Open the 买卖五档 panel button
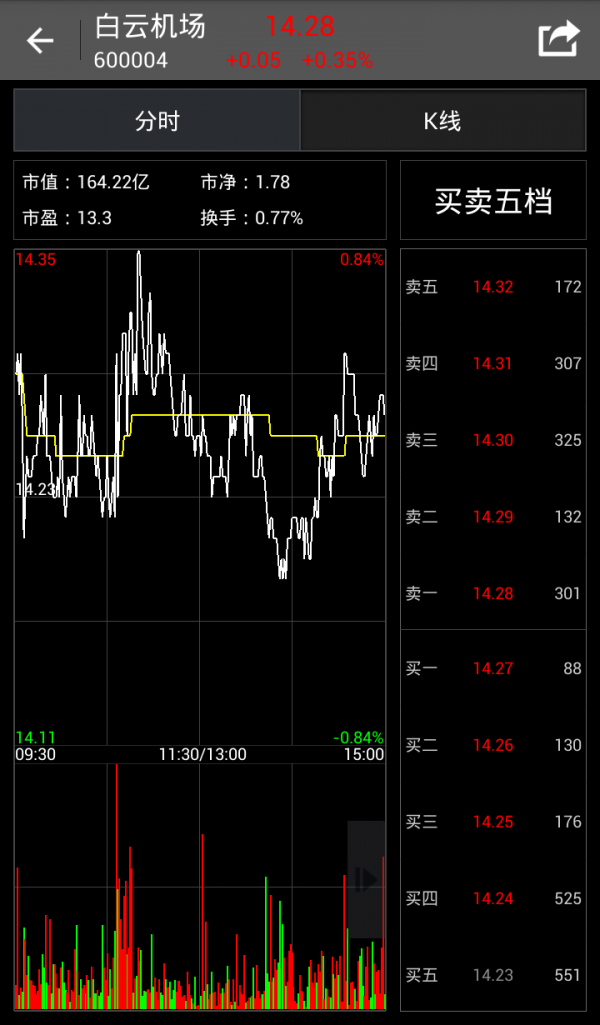 tap(493, 200)
